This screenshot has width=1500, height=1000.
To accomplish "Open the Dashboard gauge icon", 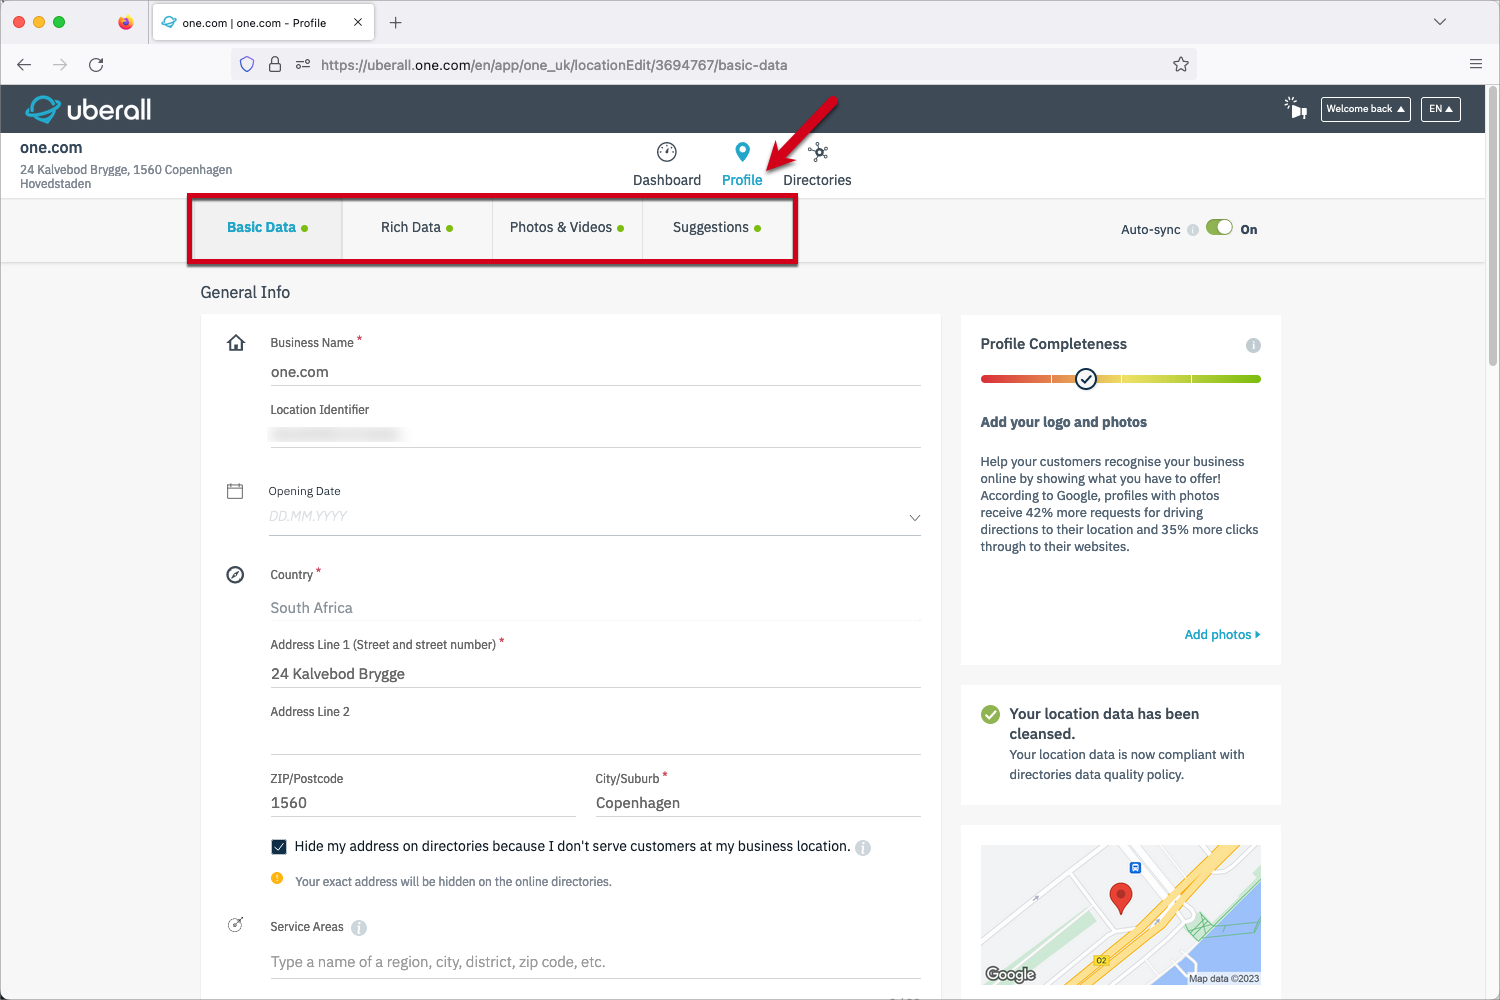I will [x=666, y=152].
